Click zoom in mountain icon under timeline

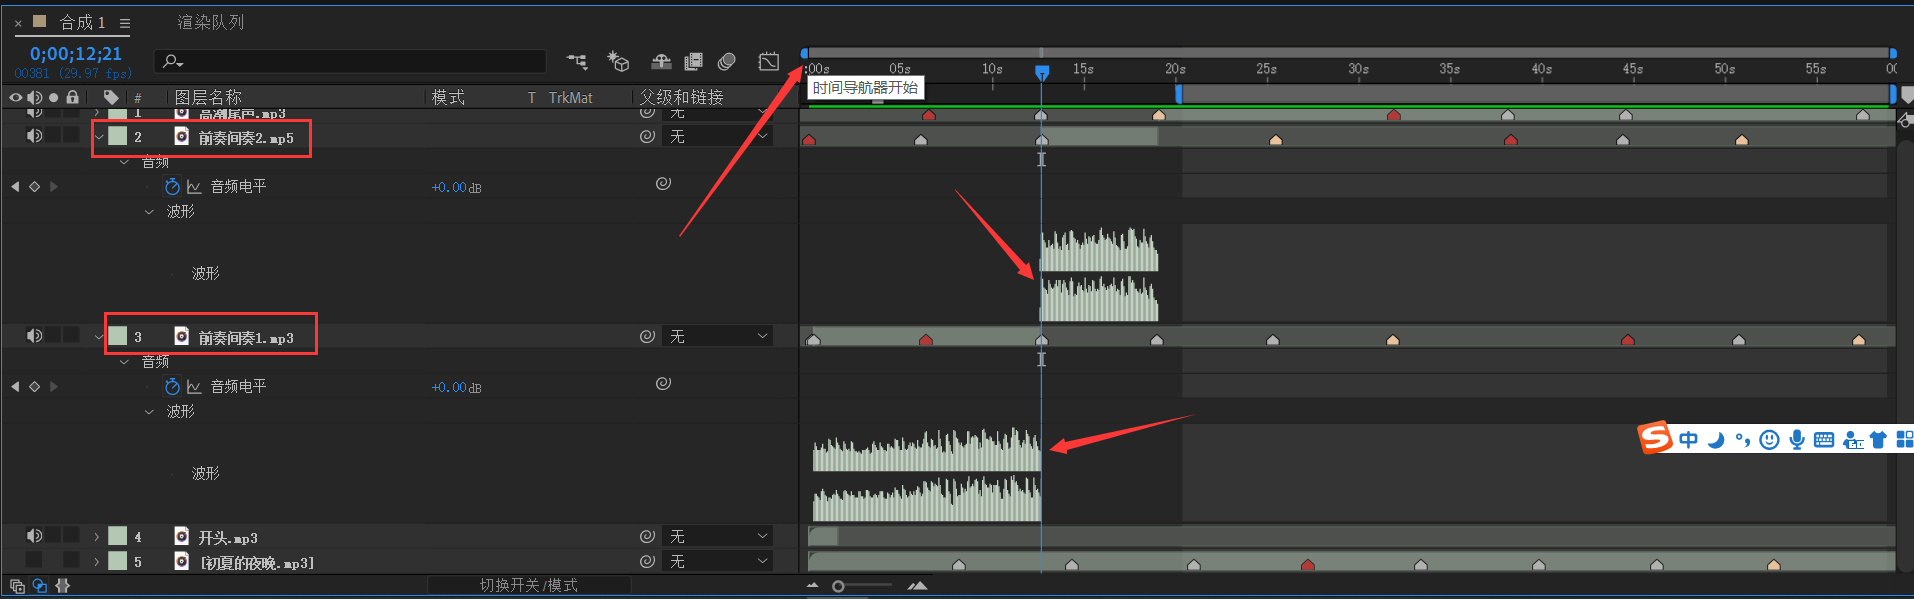tap(917, 586)
